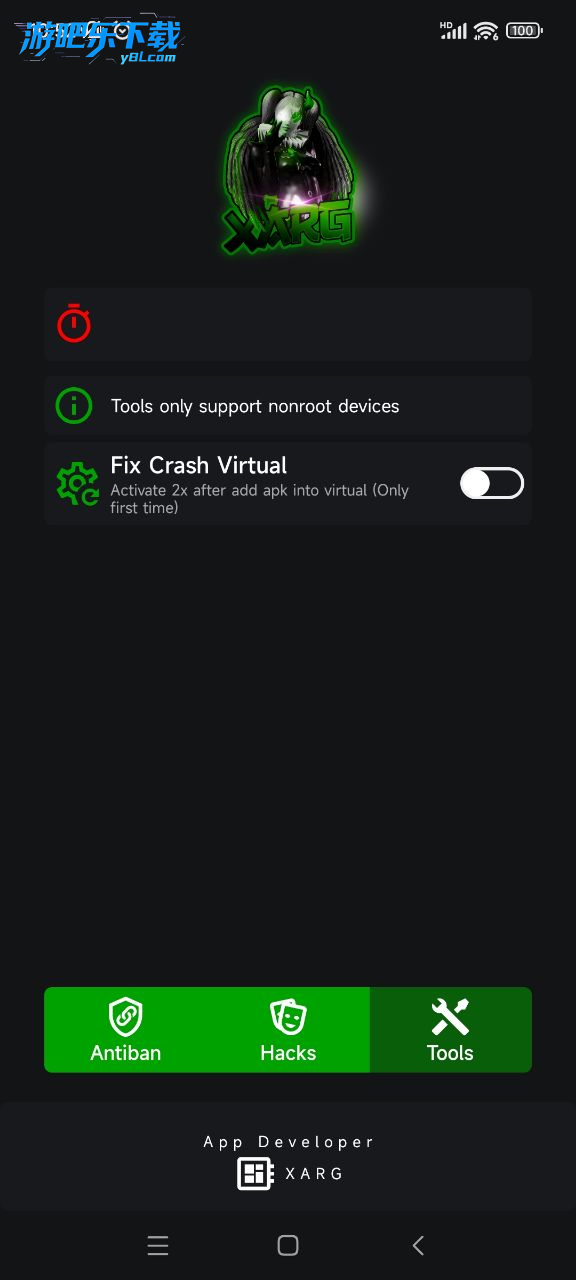Tap the wrench and screwdriver icon
Image resolution: width=576 pixels, height=1280 pixels.
pyautogui.click(x=450, y=1017)
